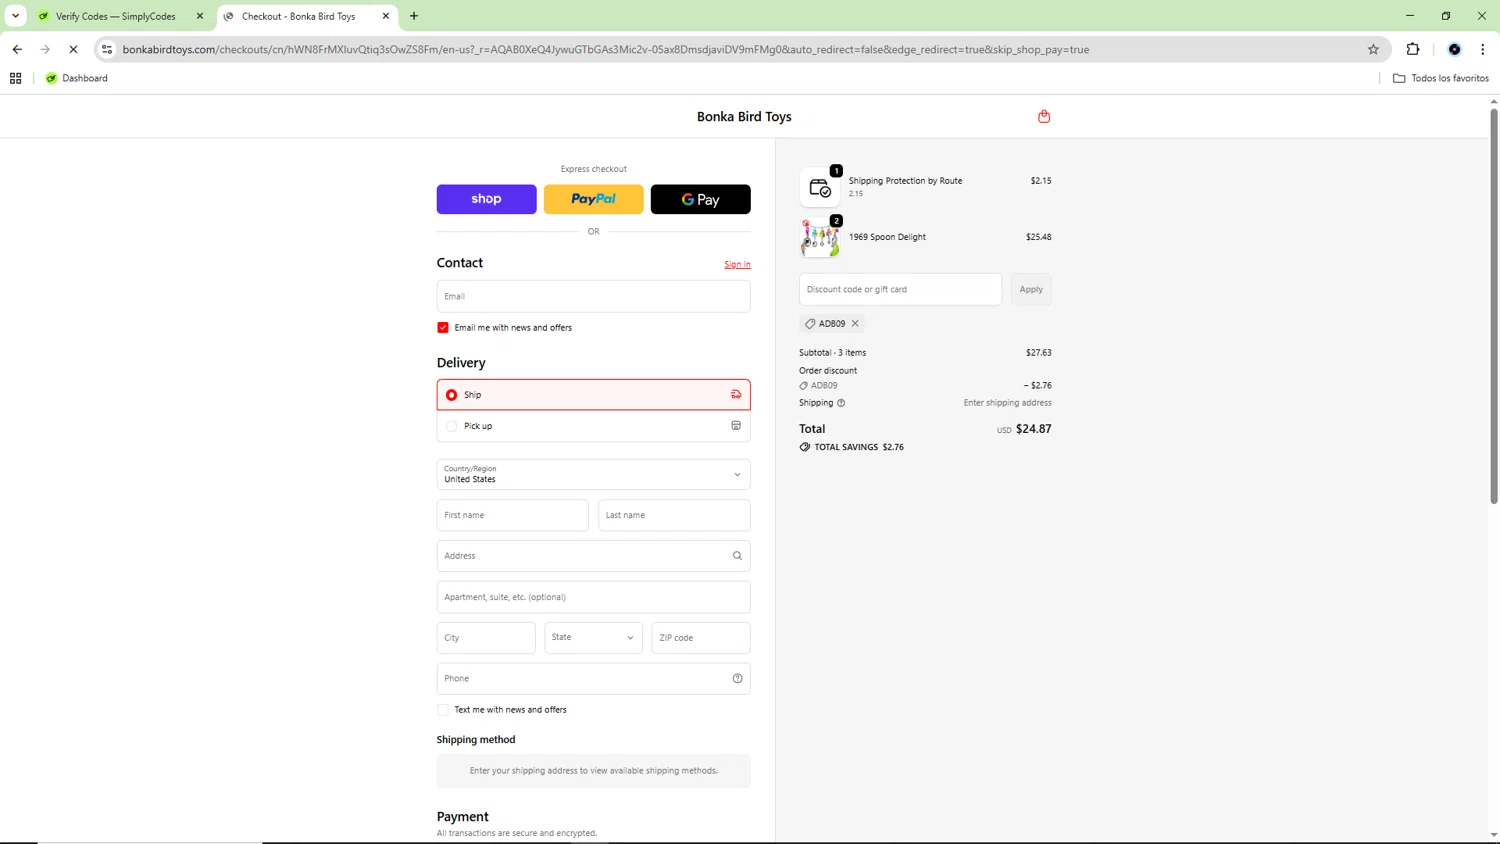Check Text me with news and offers
This screenshot has width=1500, height=844.
443,710
